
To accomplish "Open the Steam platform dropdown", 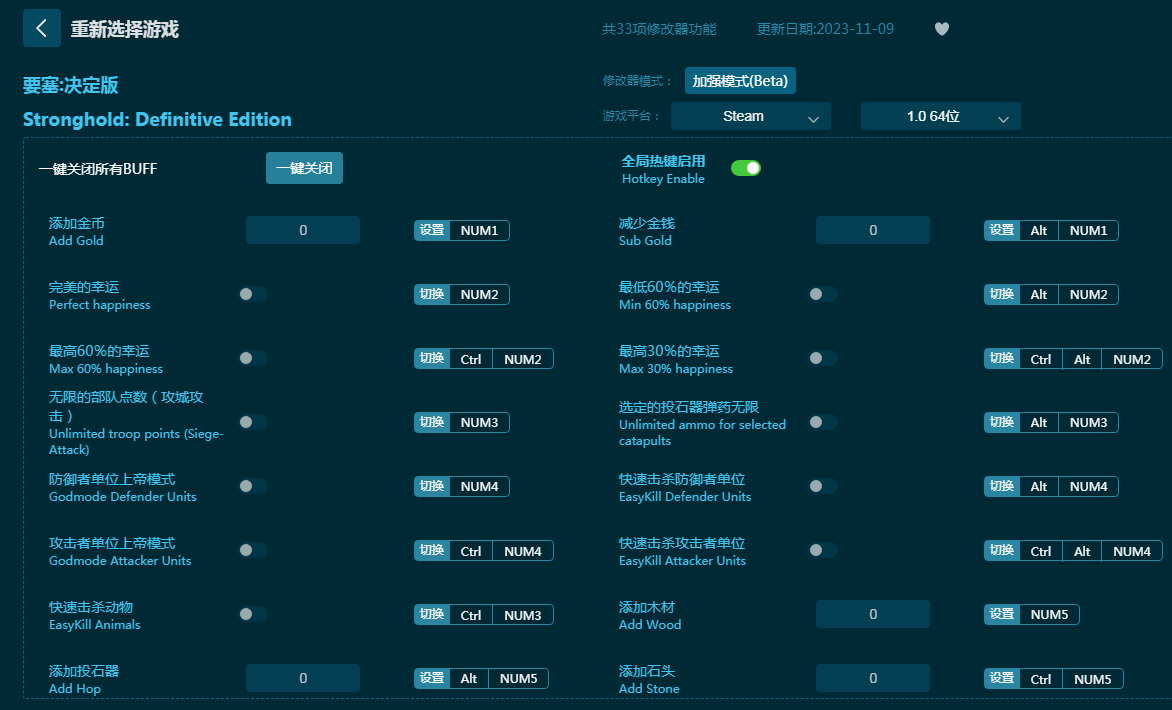I will [x=750, y=116].
